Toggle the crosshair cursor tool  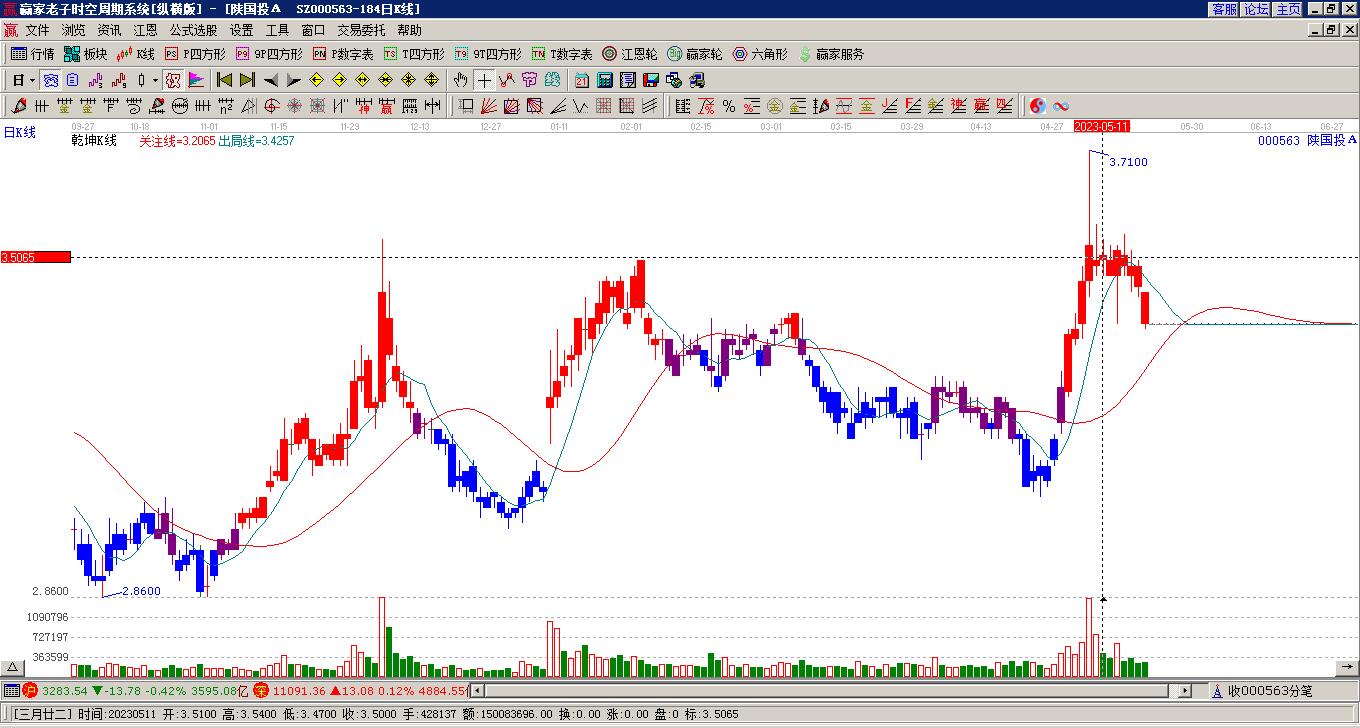(x=484, y=80)
